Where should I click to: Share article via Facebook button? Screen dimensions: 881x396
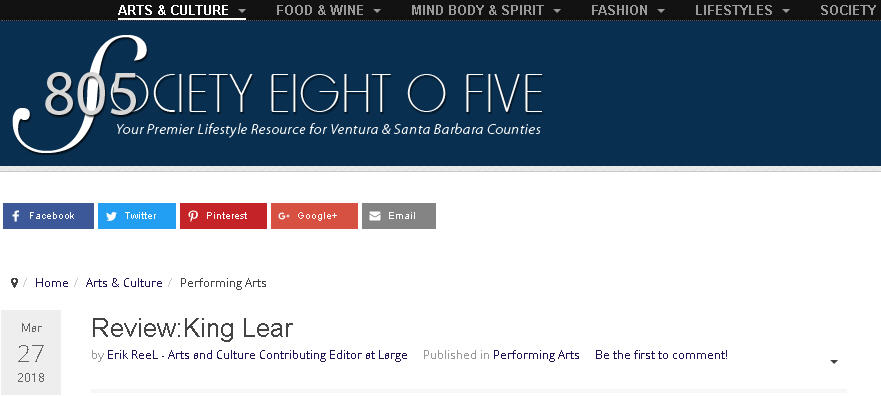click(x=48, y=216)
